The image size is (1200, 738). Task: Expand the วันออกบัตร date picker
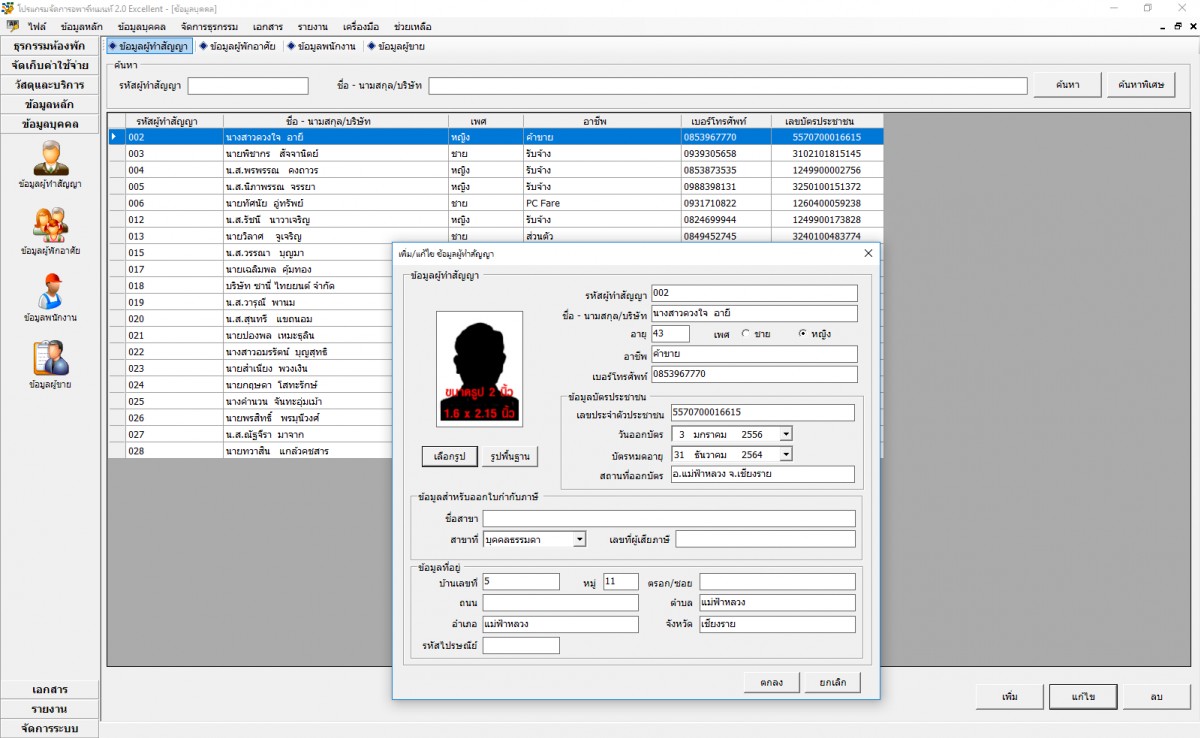(x=785, y=434)
